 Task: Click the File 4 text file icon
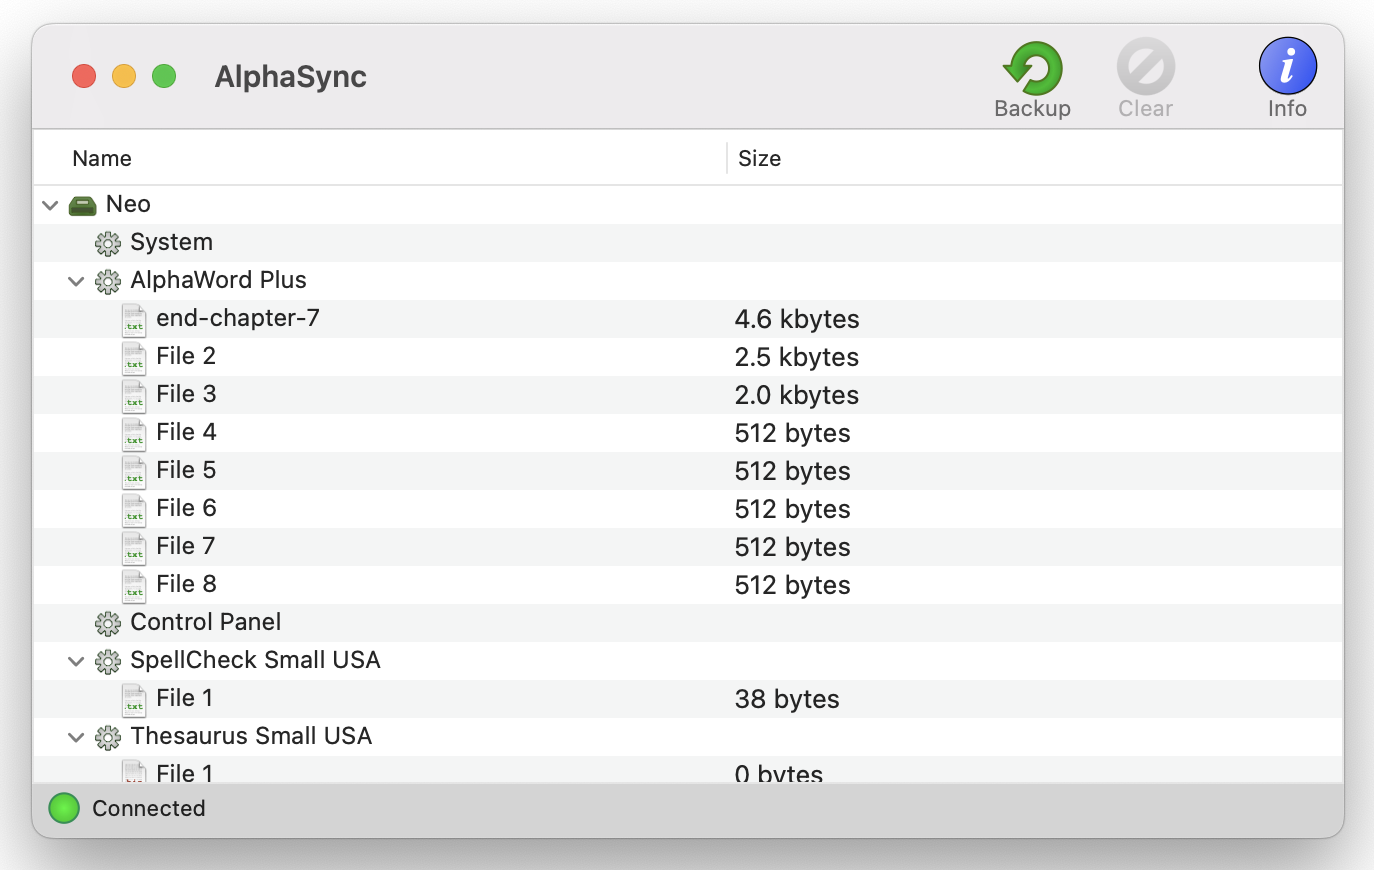134,434
